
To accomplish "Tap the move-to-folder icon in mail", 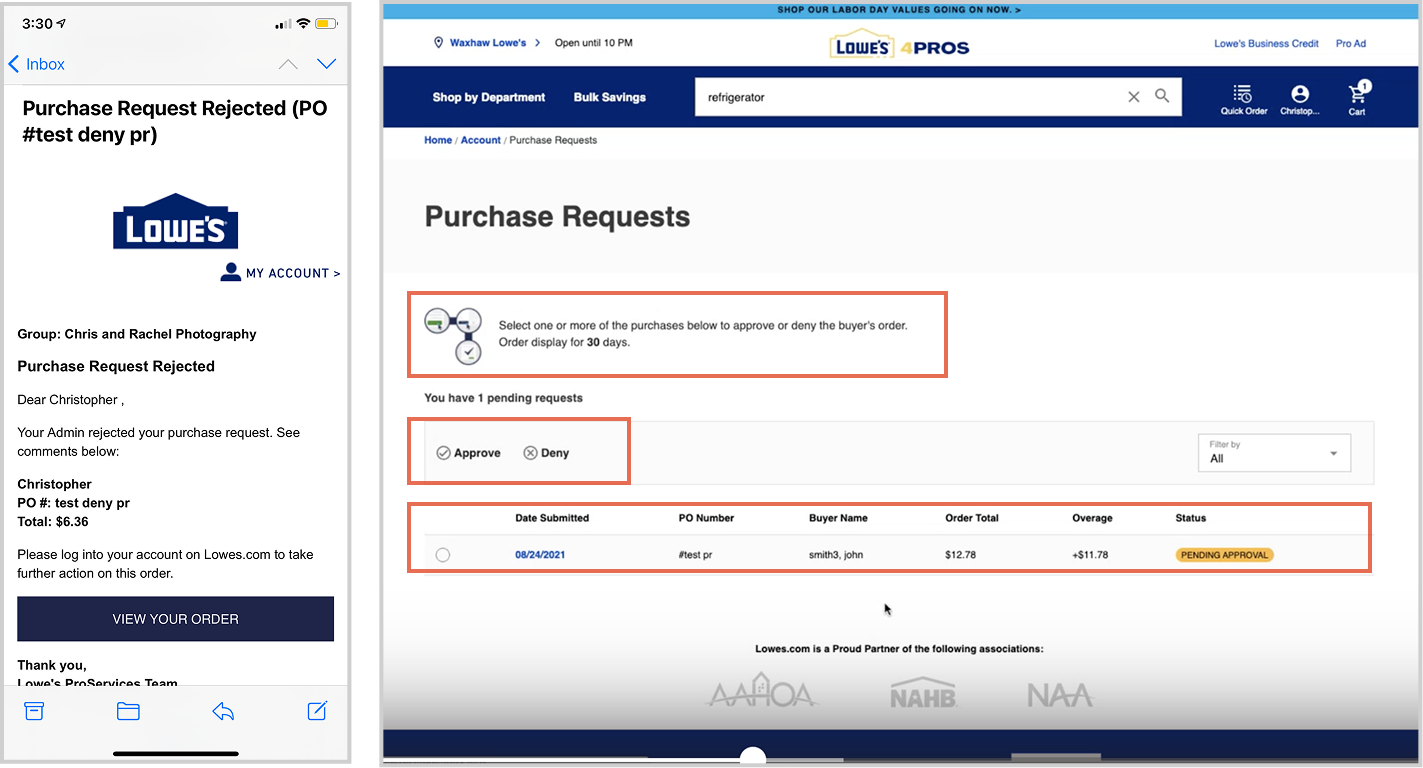I will [128, 711].
